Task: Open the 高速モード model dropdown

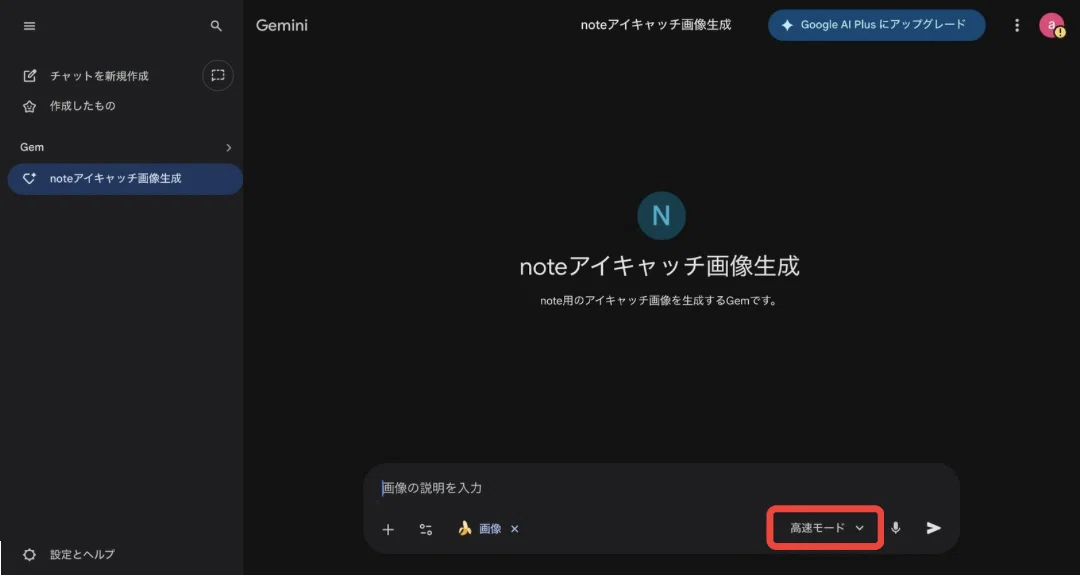Action: [826, 528]
